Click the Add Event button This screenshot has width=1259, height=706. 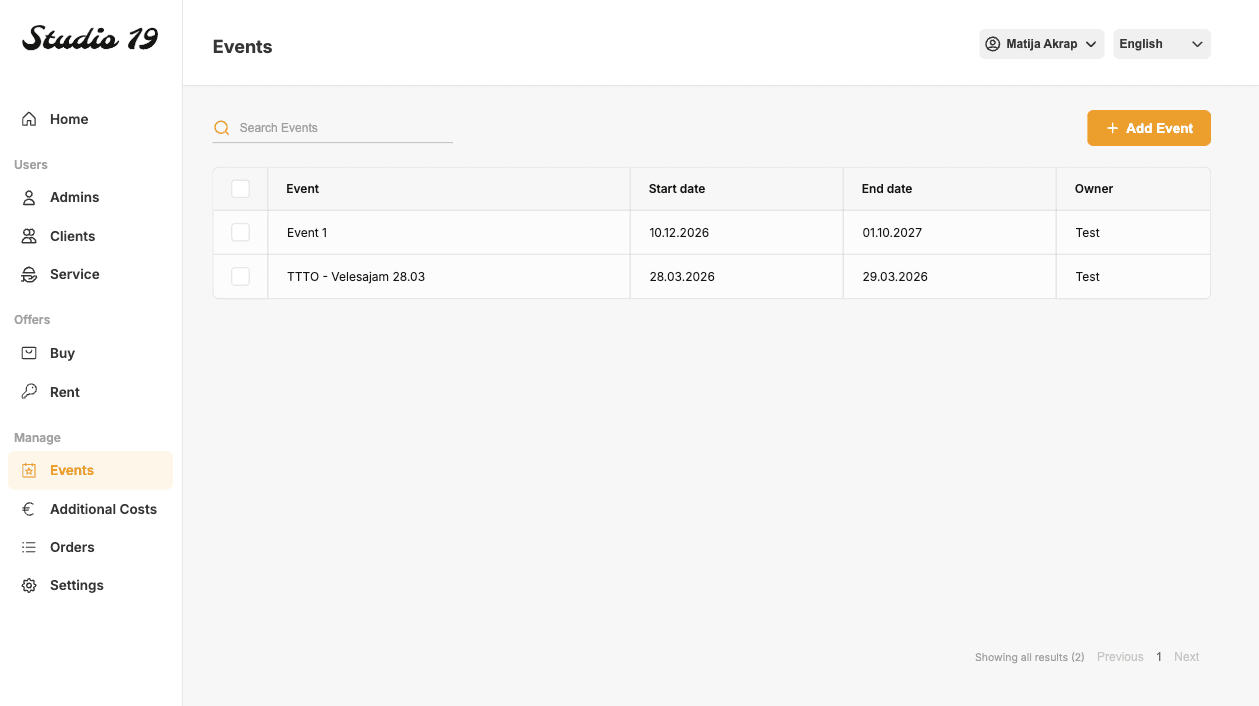1148,128
